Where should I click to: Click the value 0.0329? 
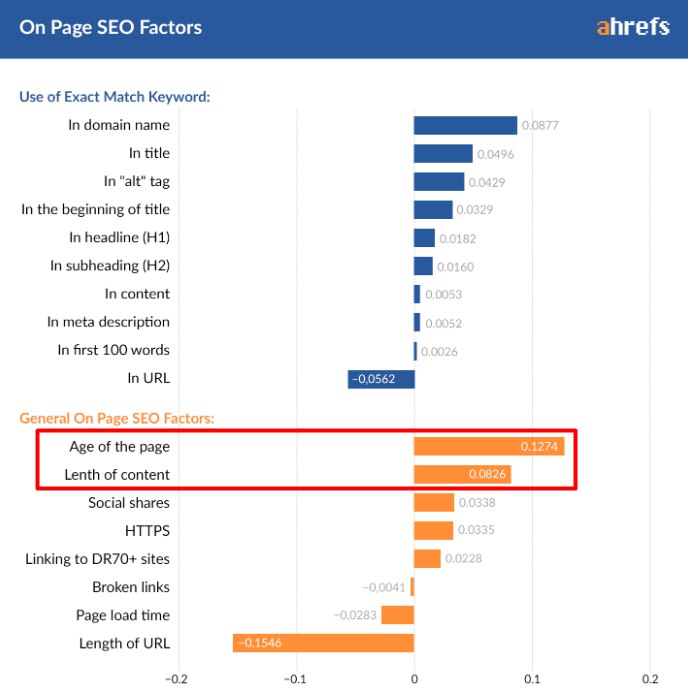[475, 210]
